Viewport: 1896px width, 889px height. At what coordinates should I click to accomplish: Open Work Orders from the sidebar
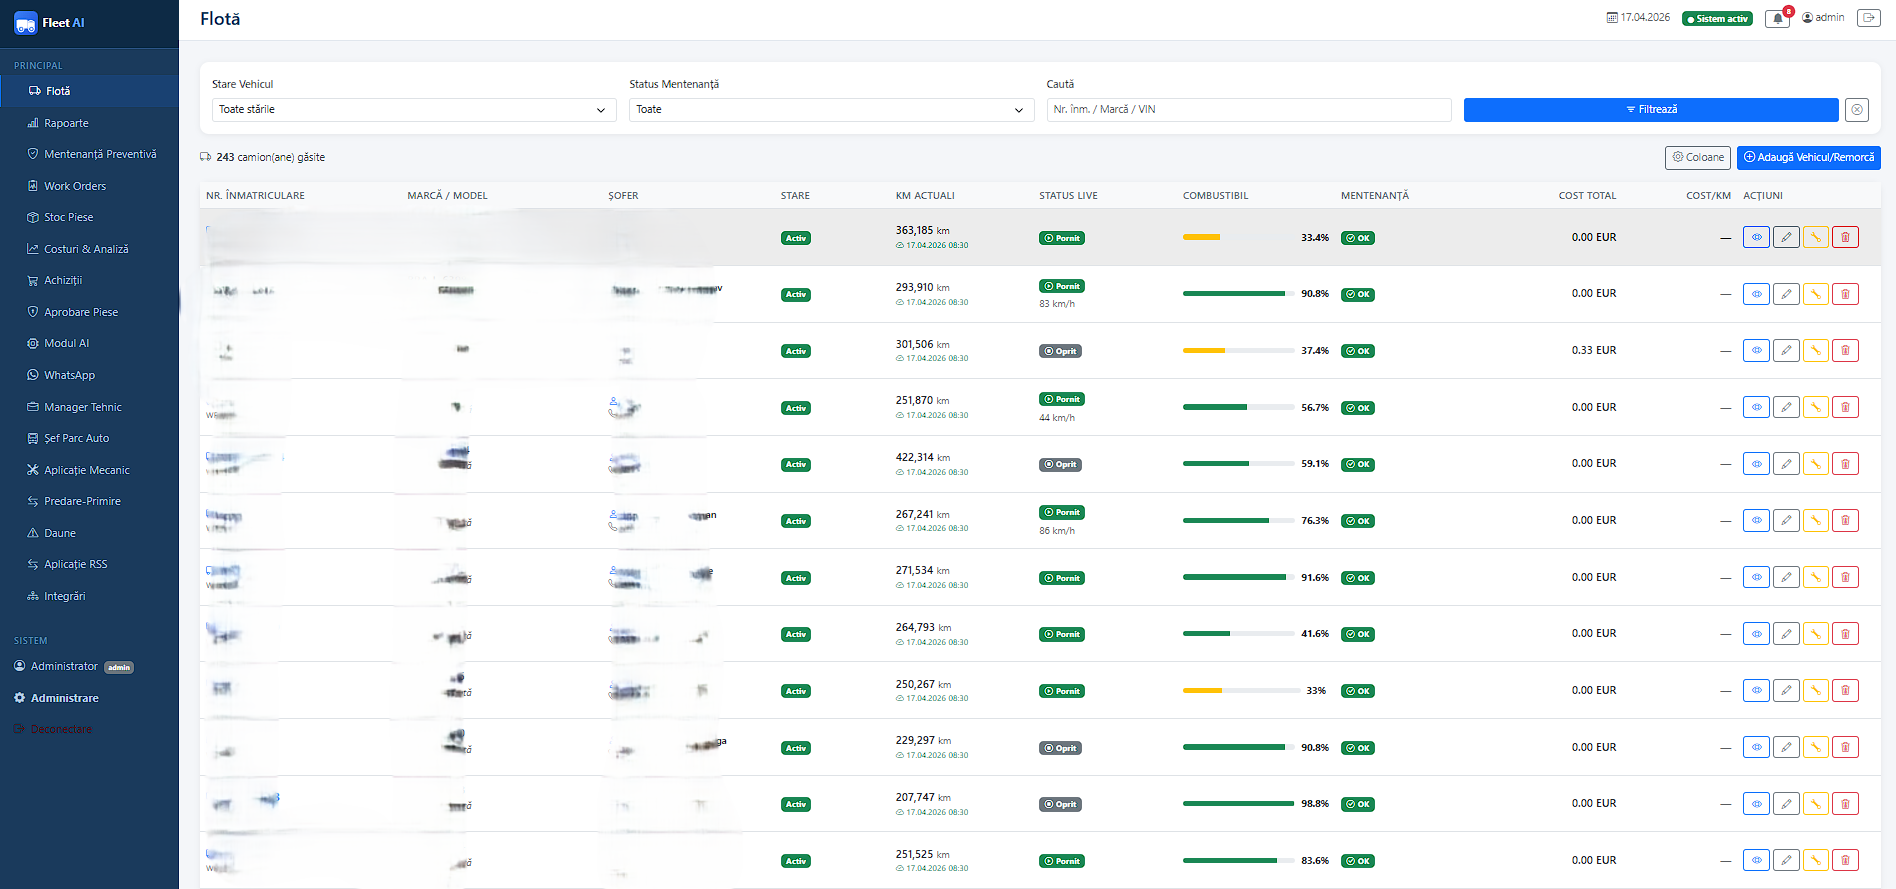pyautogui.click(x=75, y=186)
